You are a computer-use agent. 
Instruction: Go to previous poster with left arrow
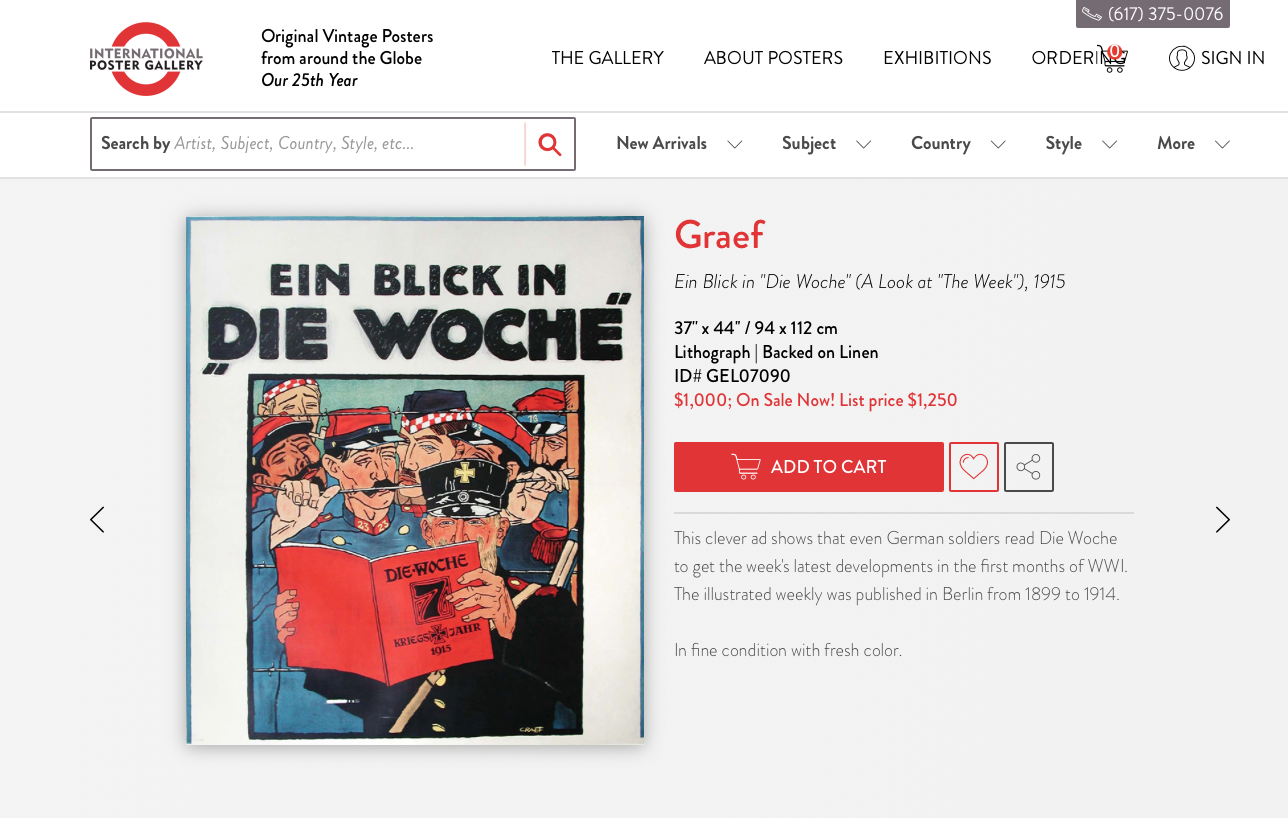coord(97,520)
